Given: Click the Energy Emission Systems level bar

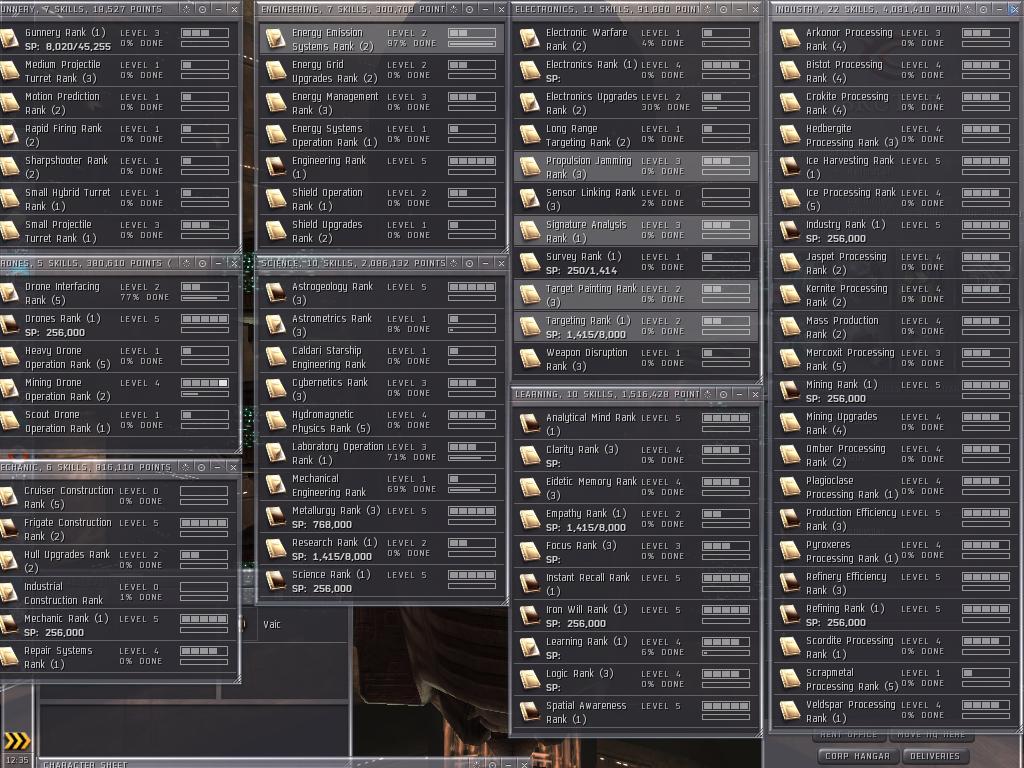Looking at the screenshot, I should click(x=472, y=33).
